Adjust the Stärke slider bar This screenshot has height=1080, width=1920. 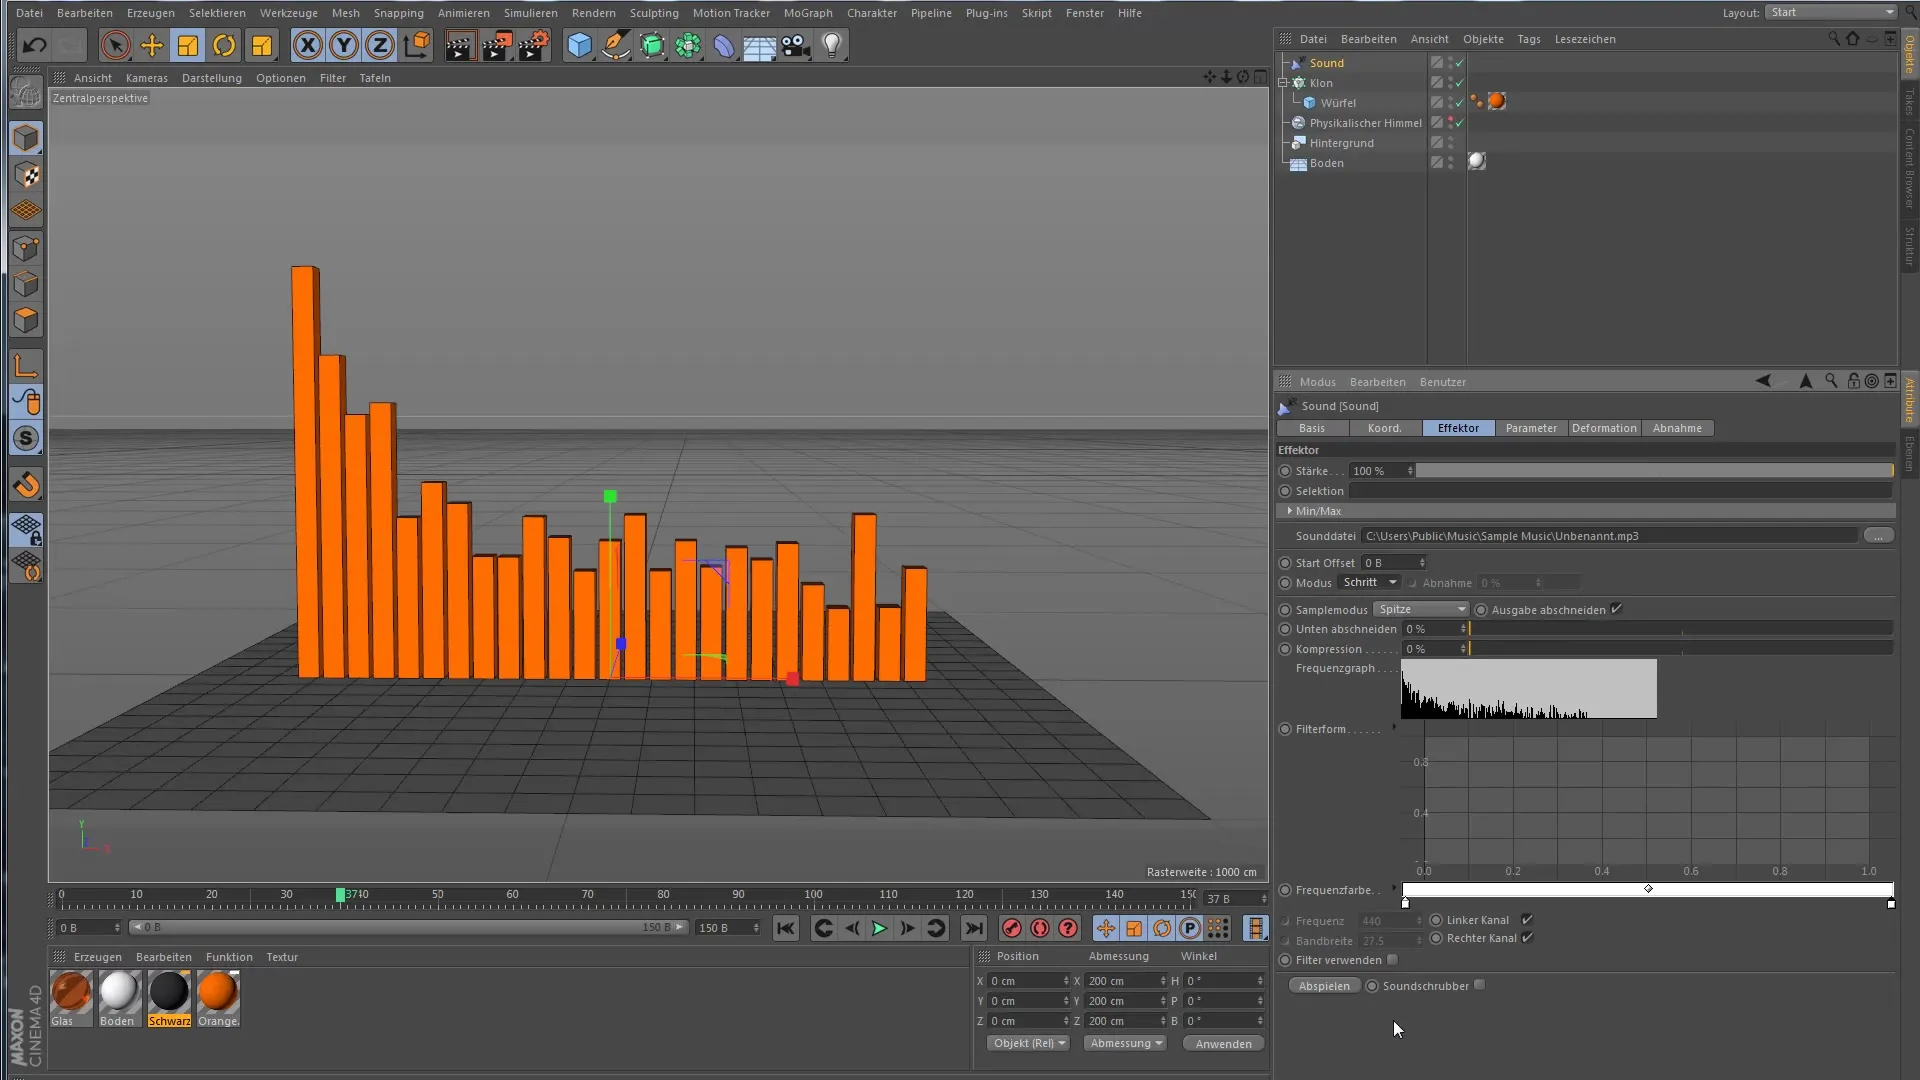click(1654, 471)
